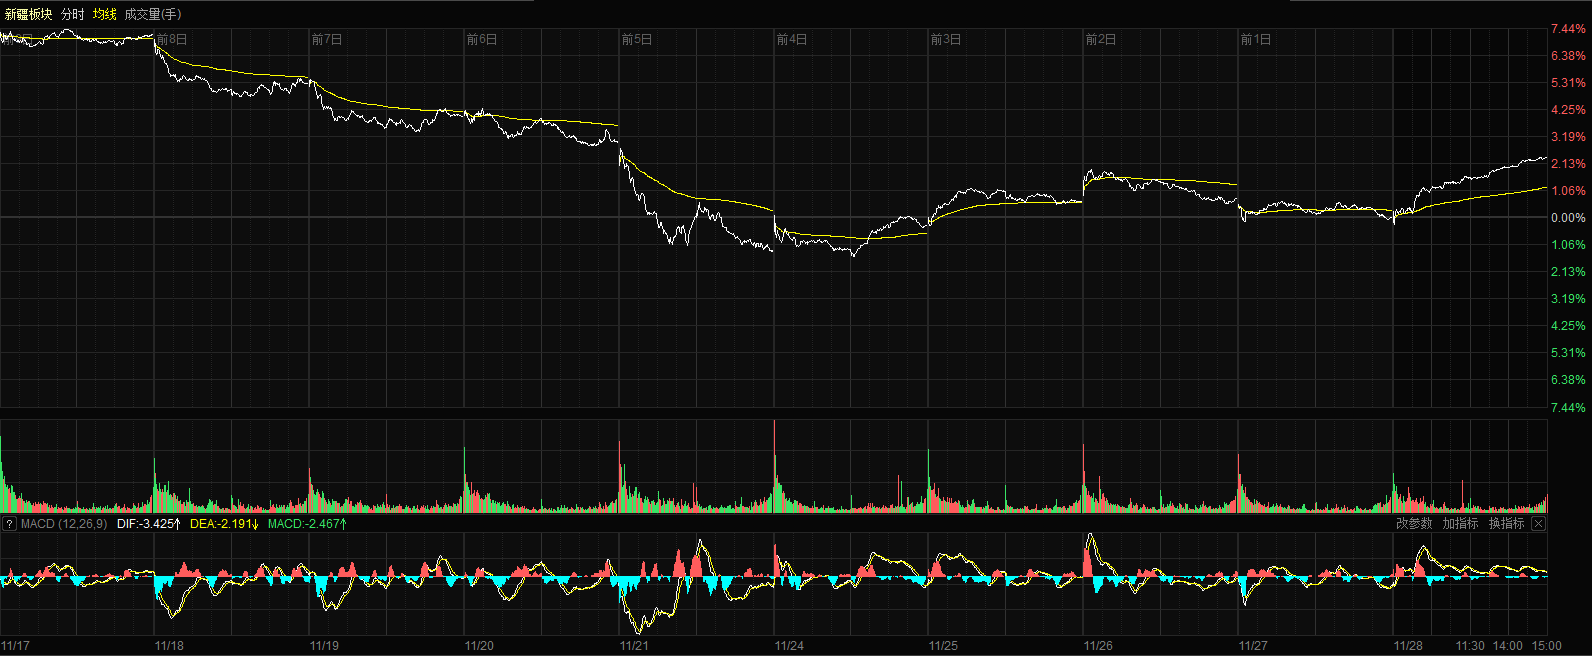Image resolution: width=1592 pixels, height=656 pixels.
Task: Click 改参数 to modify indicator parameters
Action: [1414, 524]
